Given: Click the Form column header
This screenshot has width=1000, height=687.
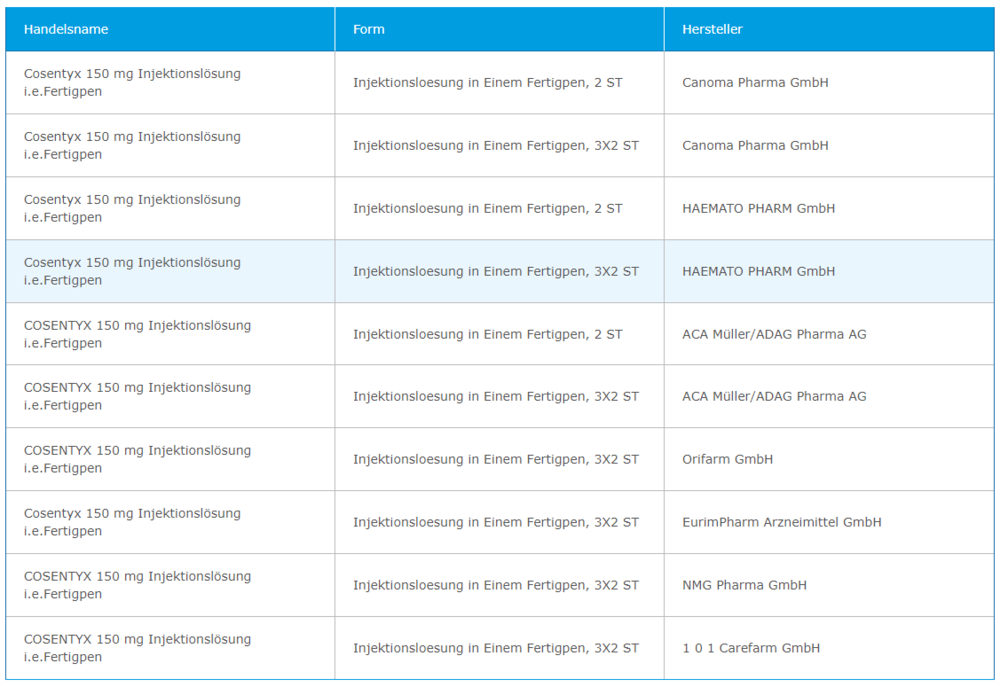Looking at the screenshot, I should tap(369, 29).
